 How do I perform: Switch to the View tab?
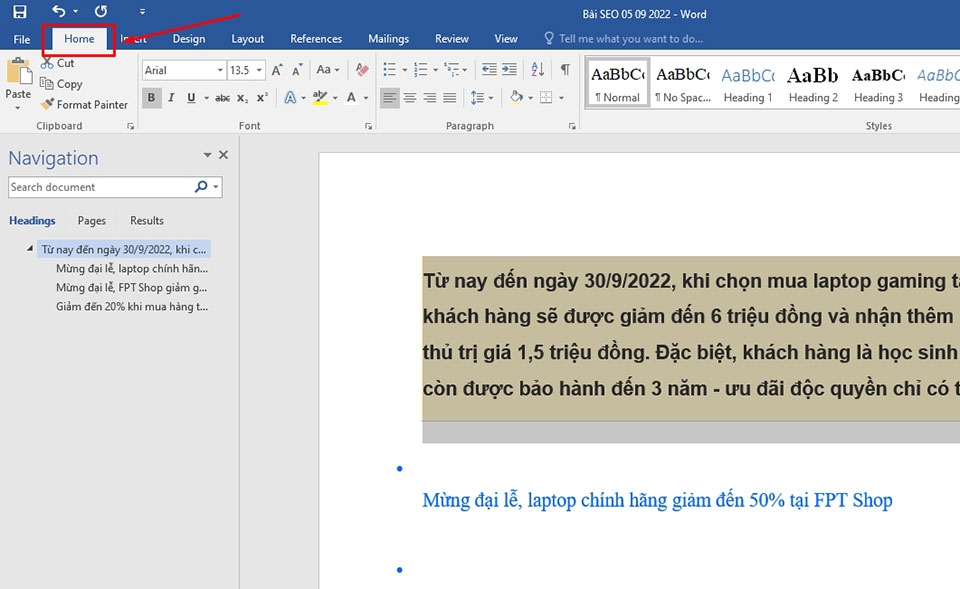pyautogui.click(x=506, y=39)
